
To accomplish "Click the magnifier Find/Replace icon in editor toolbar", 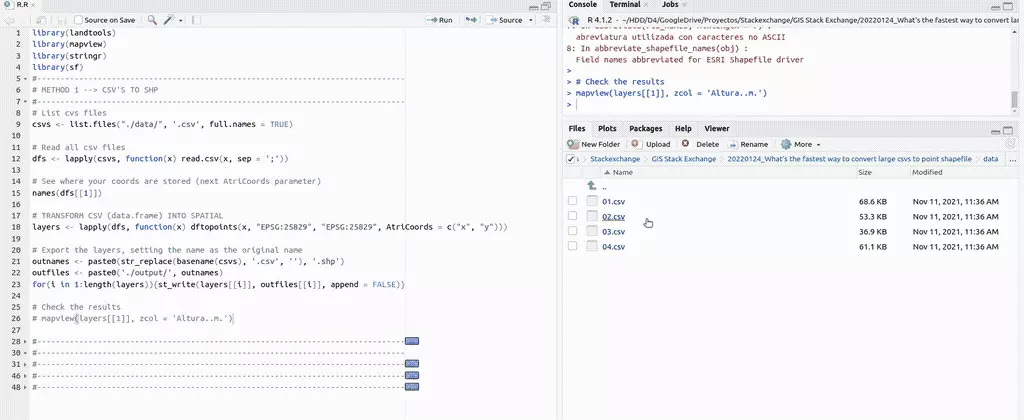I will point(152,20).
